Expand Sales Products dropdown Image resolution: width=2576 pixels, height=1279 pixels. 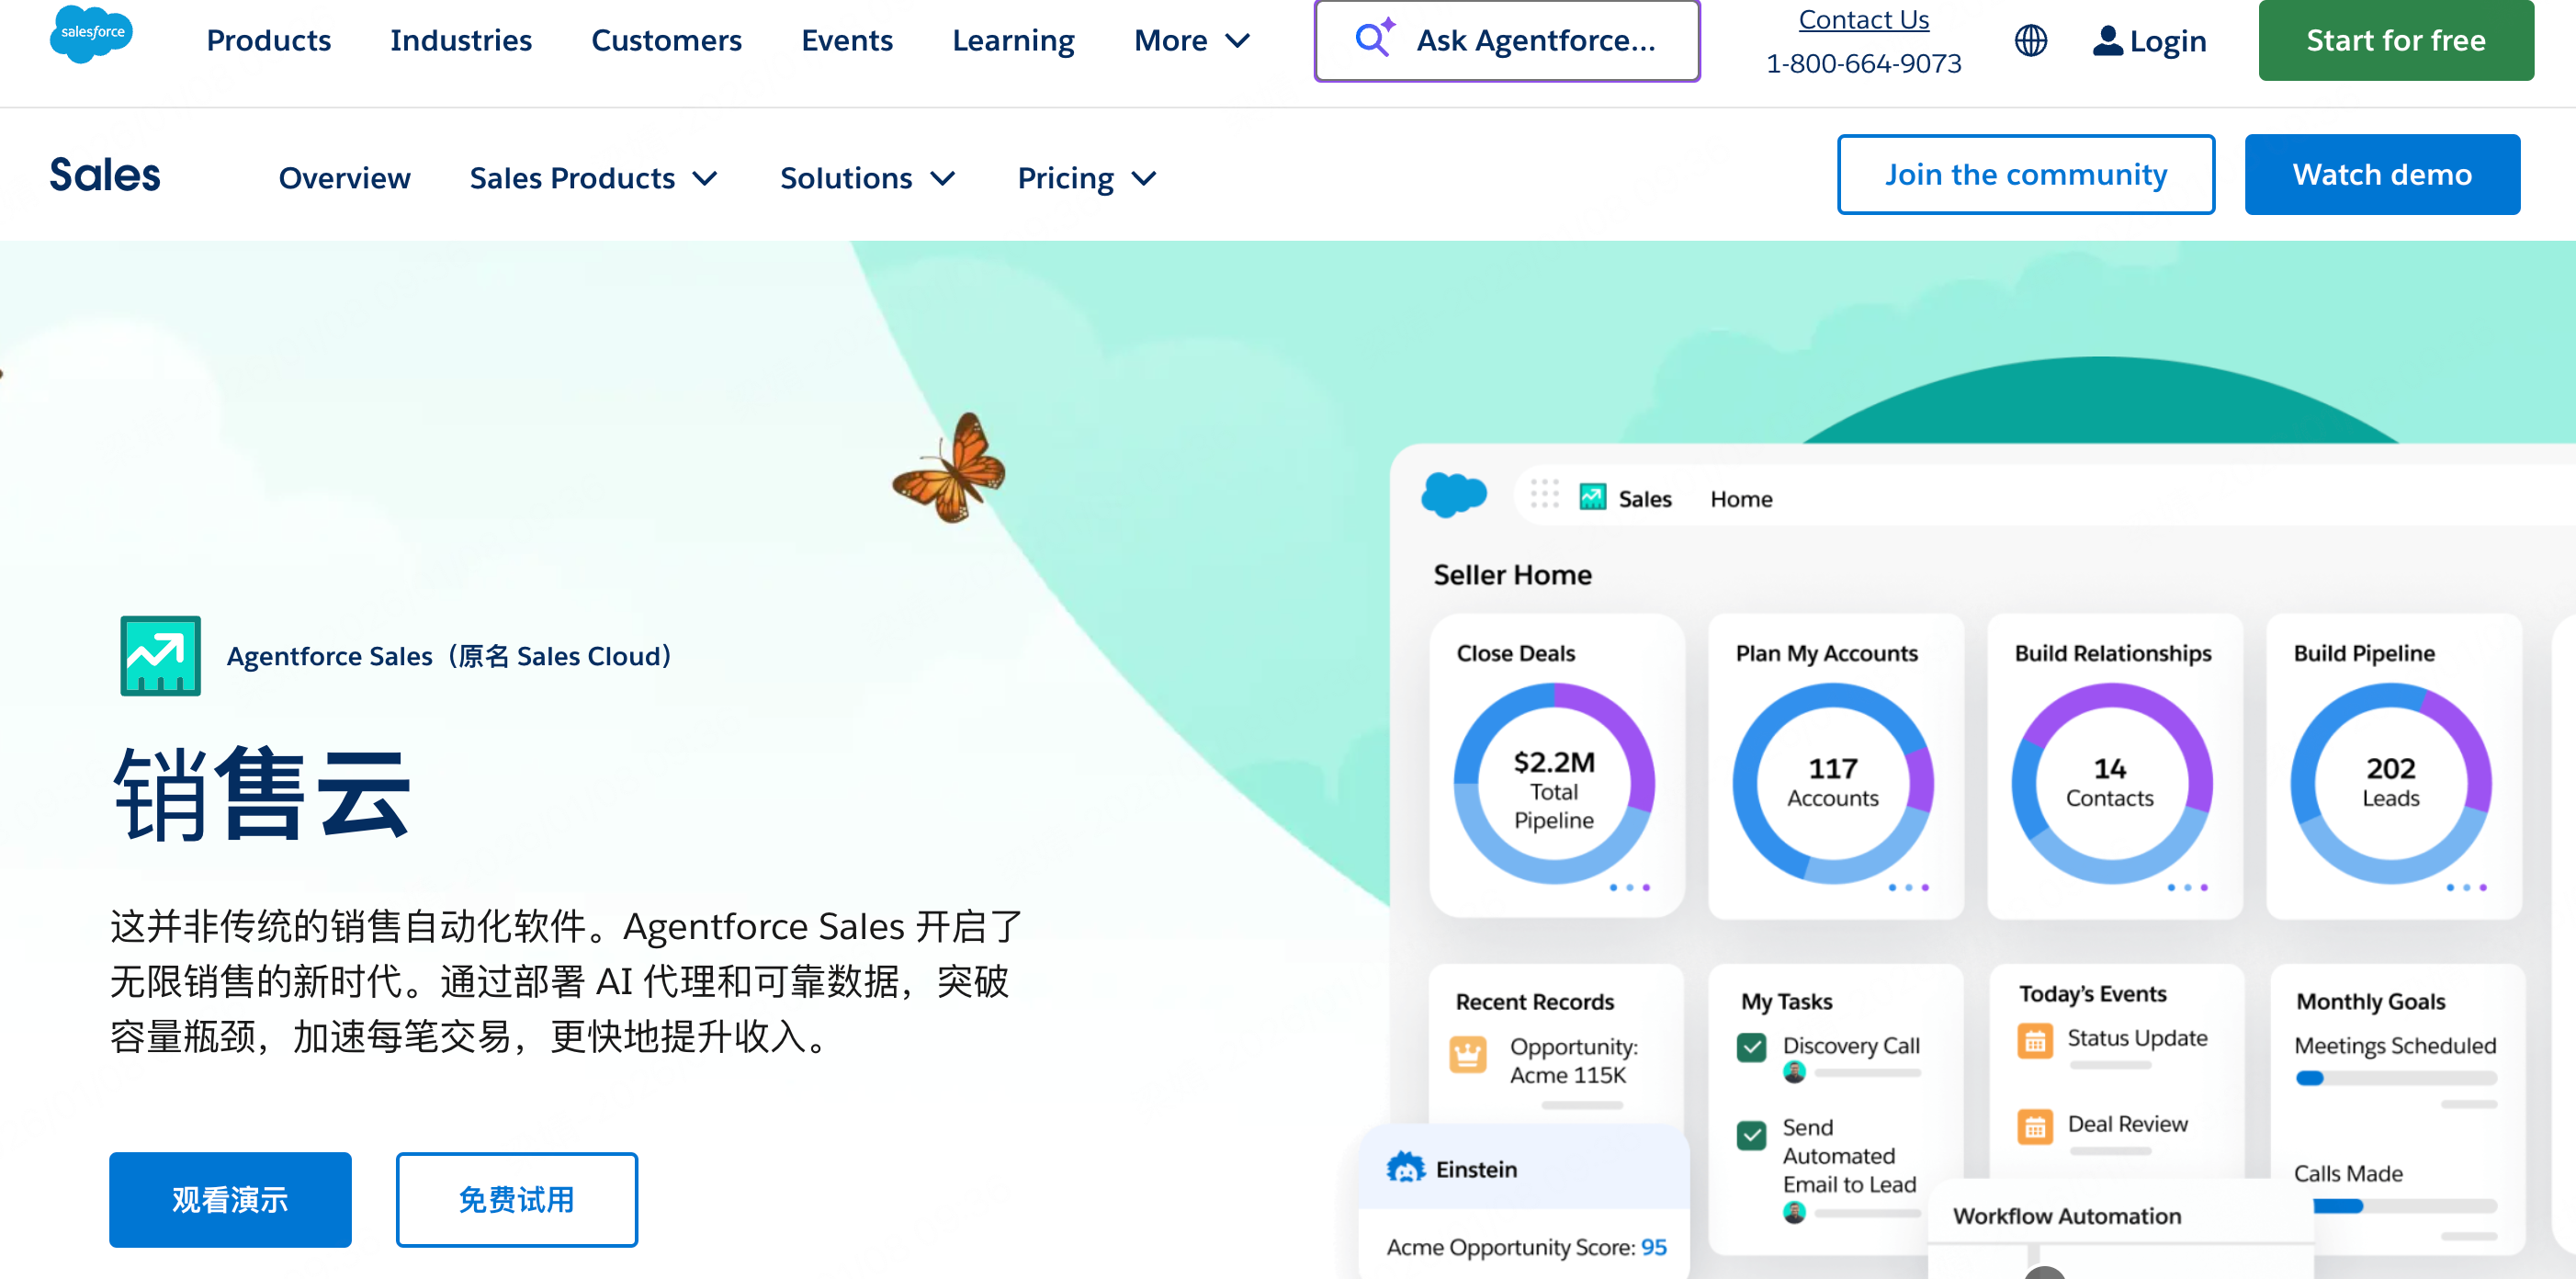(x=594, y=178)
